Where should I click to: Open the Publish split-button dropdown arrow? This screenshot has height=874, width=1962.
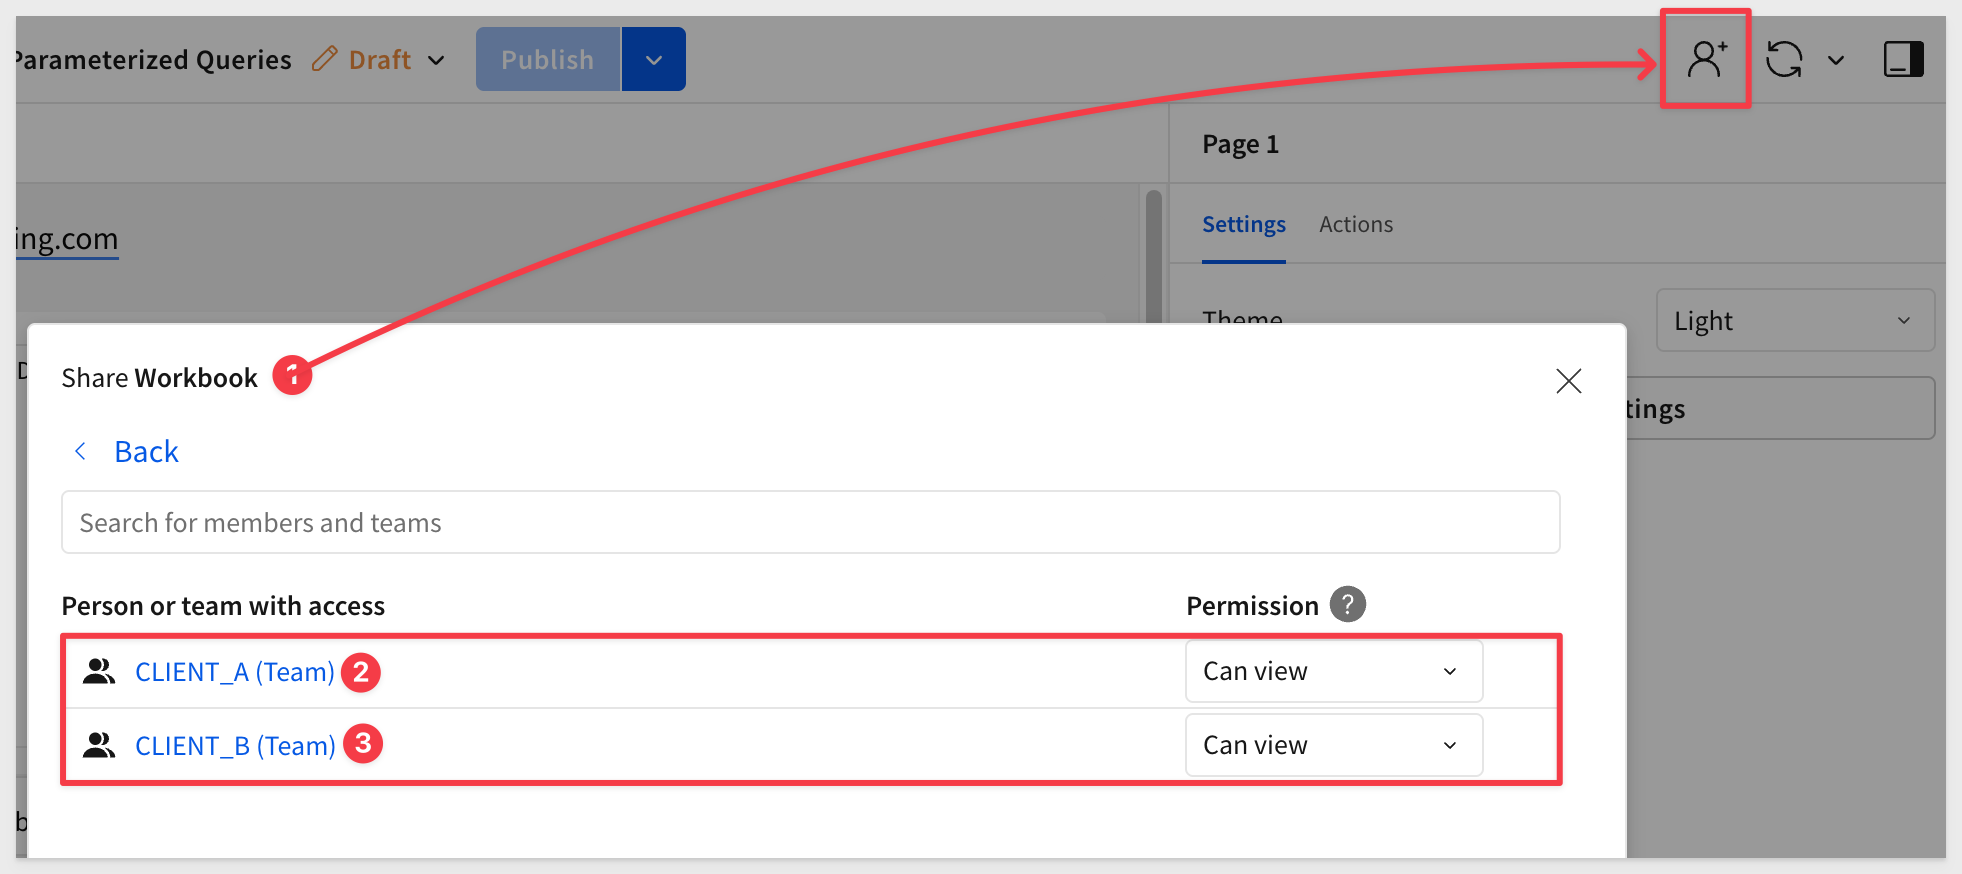click(654, 60)
